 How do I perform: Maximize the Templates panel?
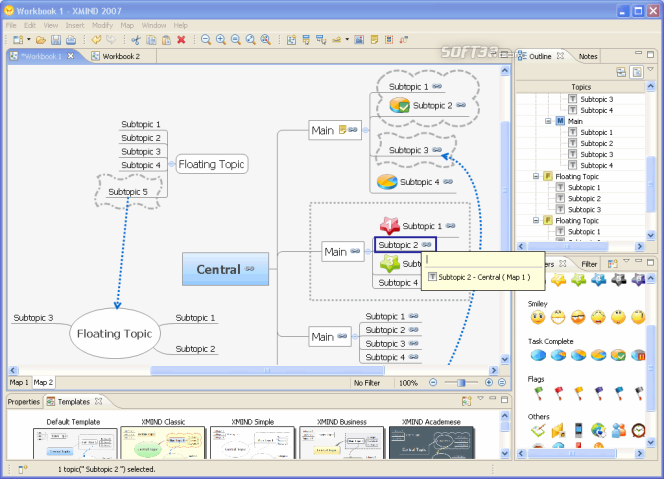click(504, 399)
